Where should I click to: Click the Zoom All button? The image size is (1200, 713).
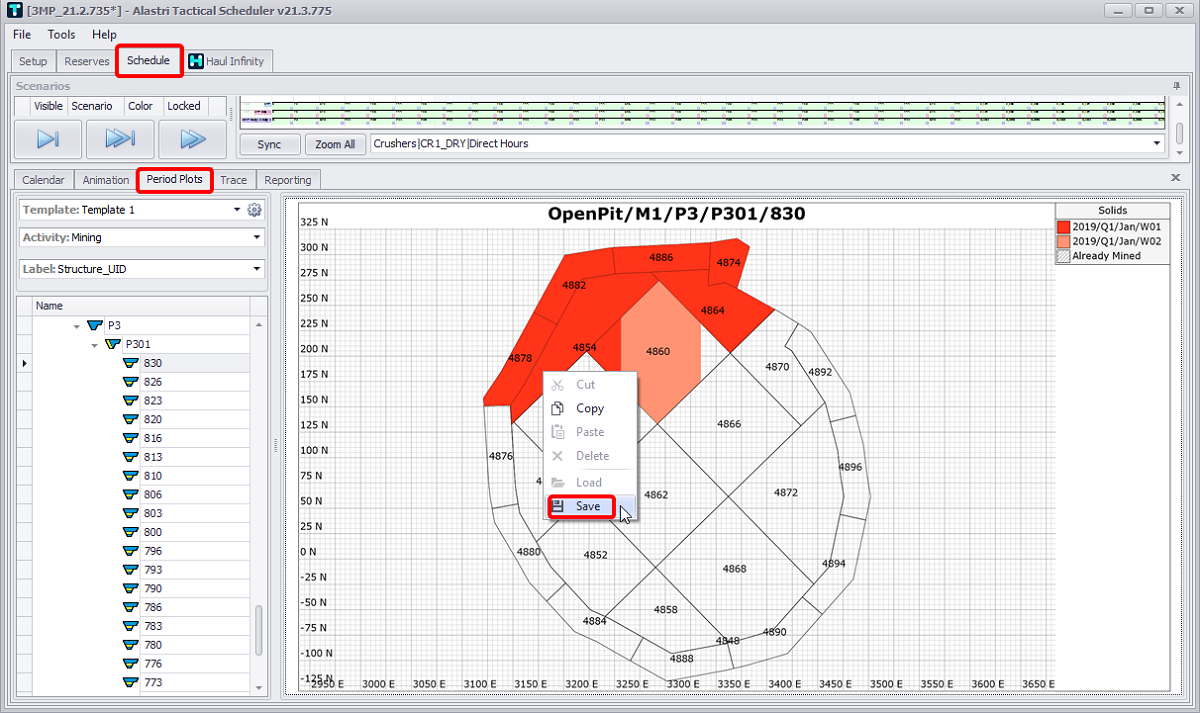pos(335,144)
